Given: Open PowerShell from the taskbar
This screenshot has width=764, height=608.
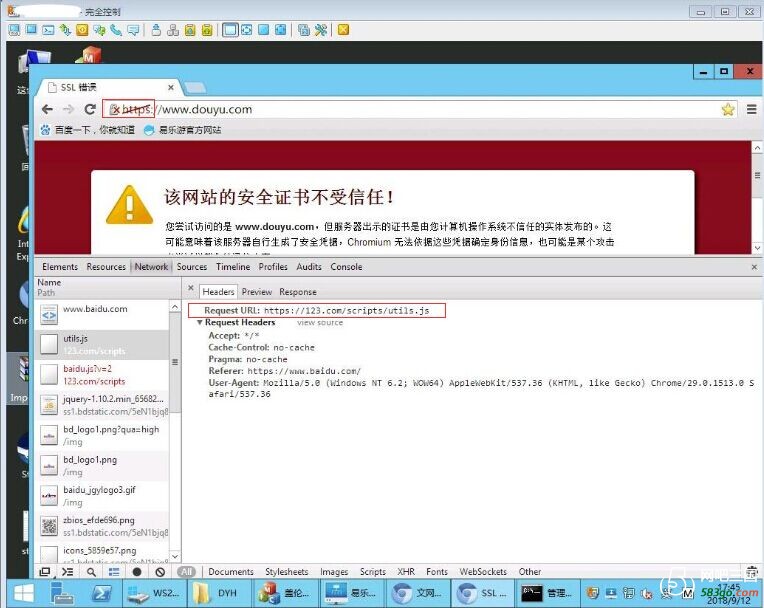Looking at the screenshot, I should (x=102, y=593).
